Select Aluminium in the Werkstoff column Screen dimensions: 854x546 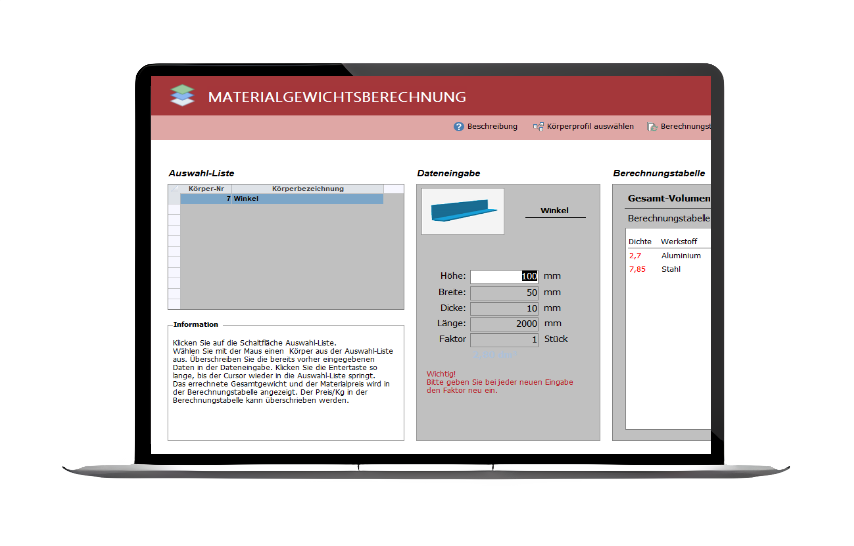point(681,255)
